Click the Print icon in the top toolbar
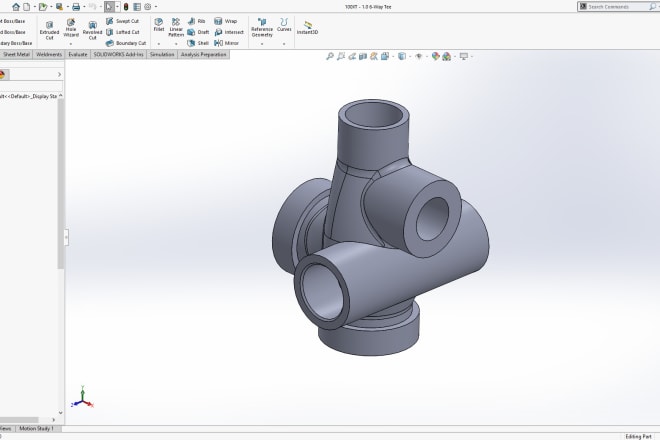This screenshot has width=660, height=440. [76, 6]
